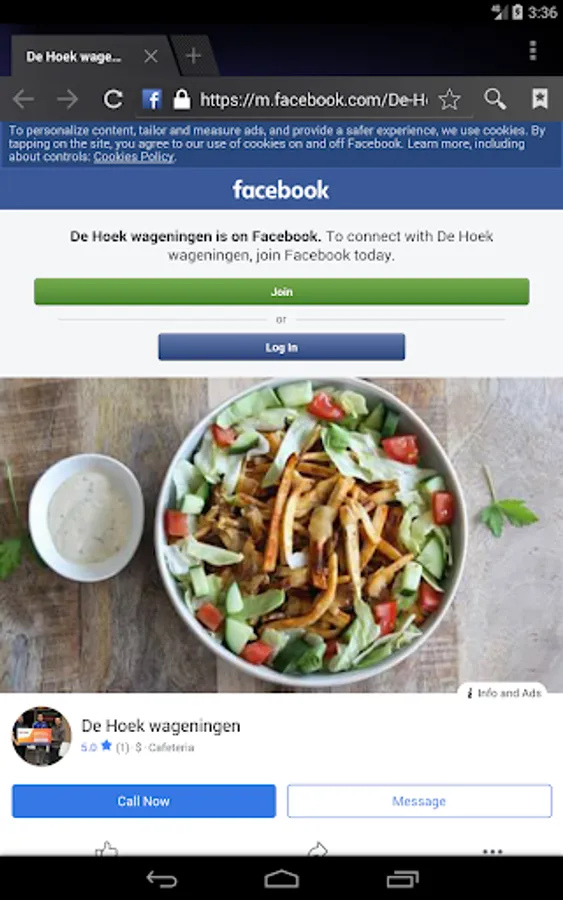
Task: Tap the Message button
Action: click(x=419, y=801)
